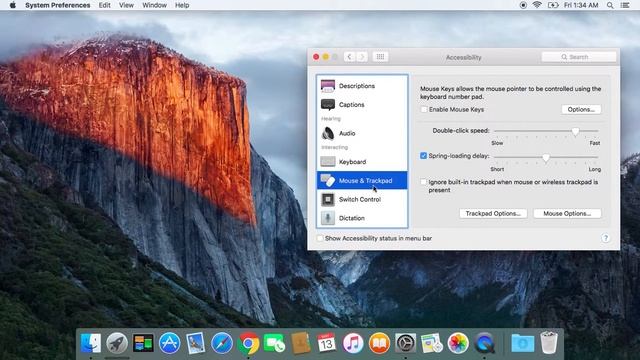Click the Spring-loading delay slider

click(546, 157)
